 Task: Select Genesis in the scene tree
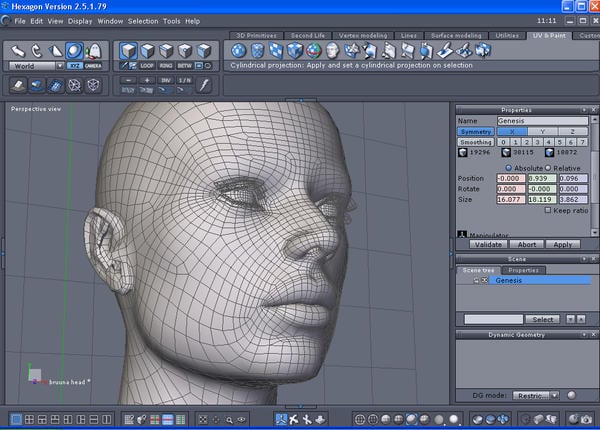pos(508,281)
